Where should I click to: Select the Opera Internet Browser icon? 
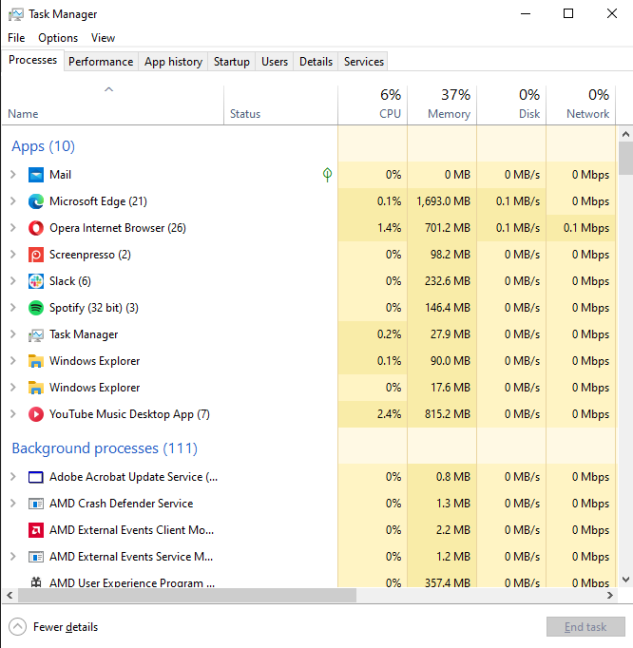point(36,228)
